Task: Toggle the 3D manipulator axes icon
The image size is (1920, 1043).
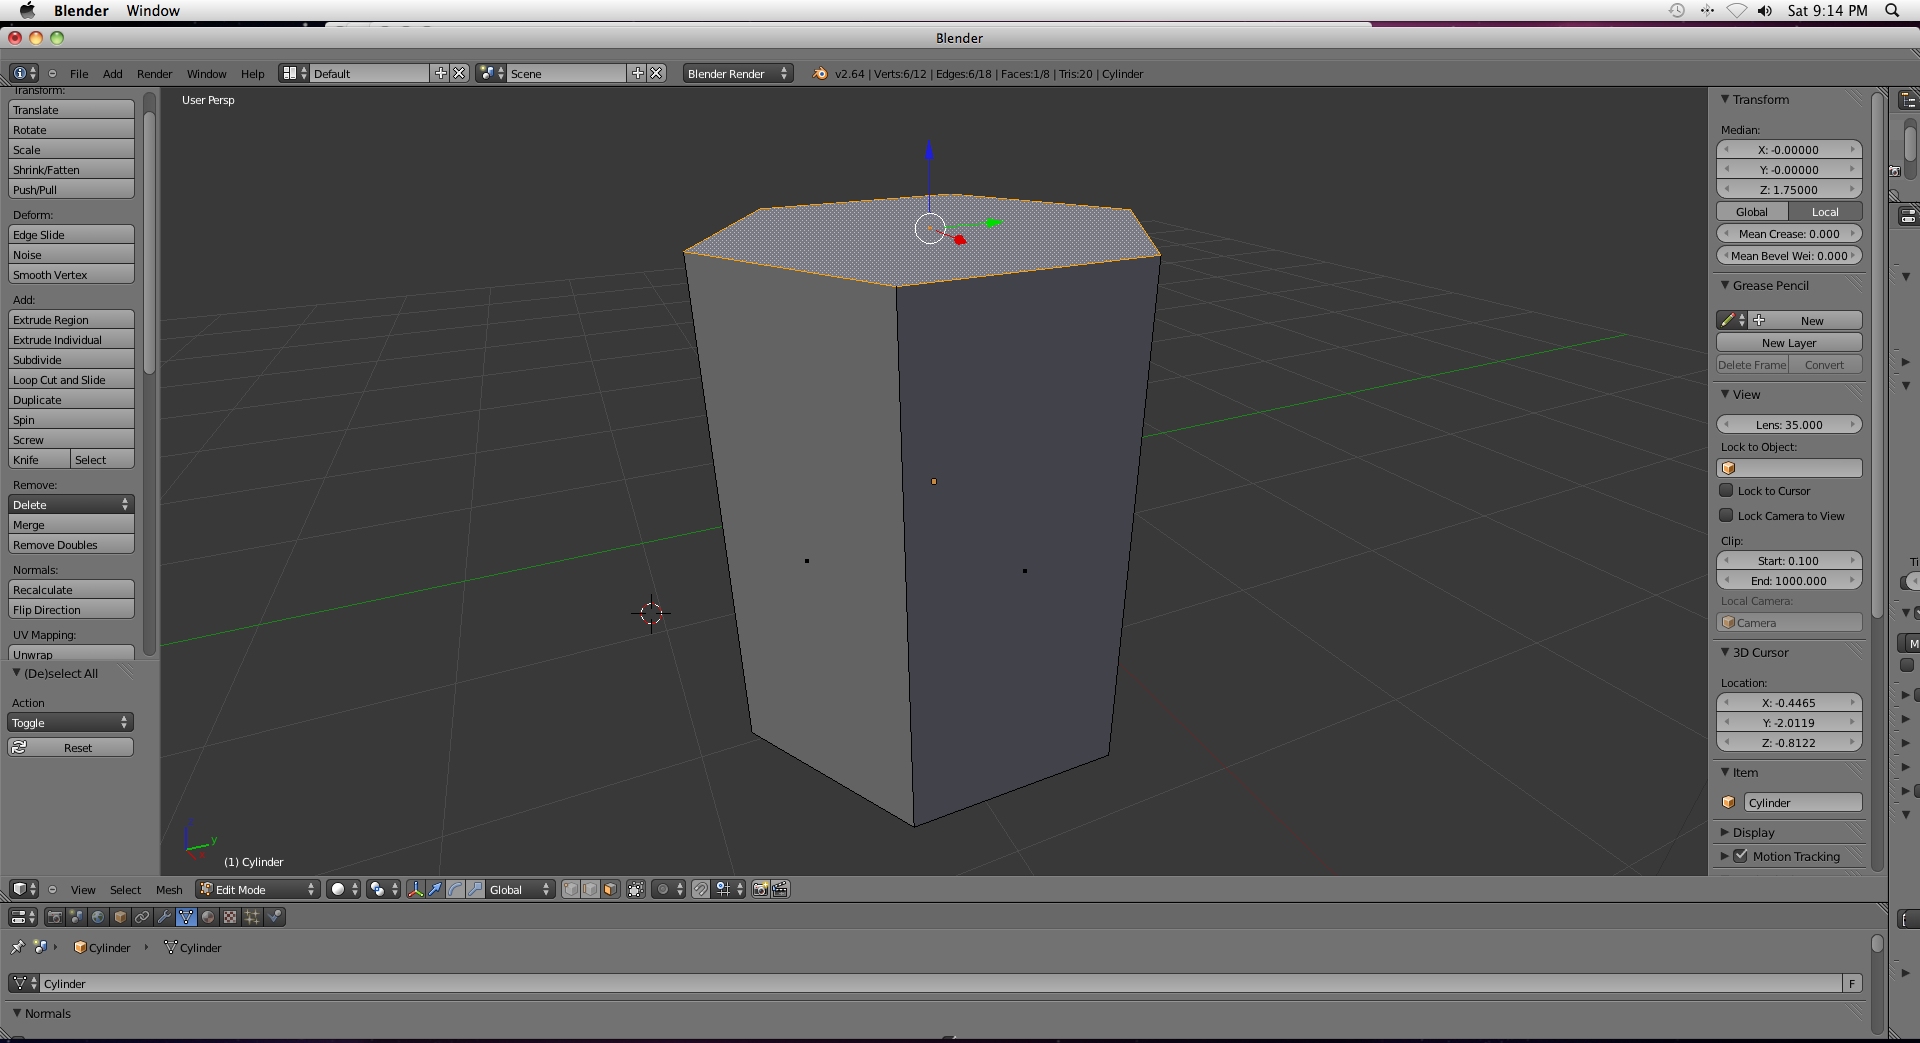Action: coord(416,889)
